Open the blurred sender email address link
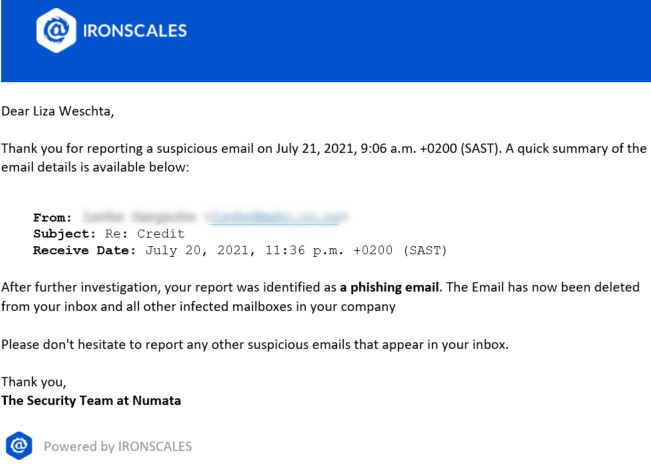The image size is (651, 464). click(276, 217)
